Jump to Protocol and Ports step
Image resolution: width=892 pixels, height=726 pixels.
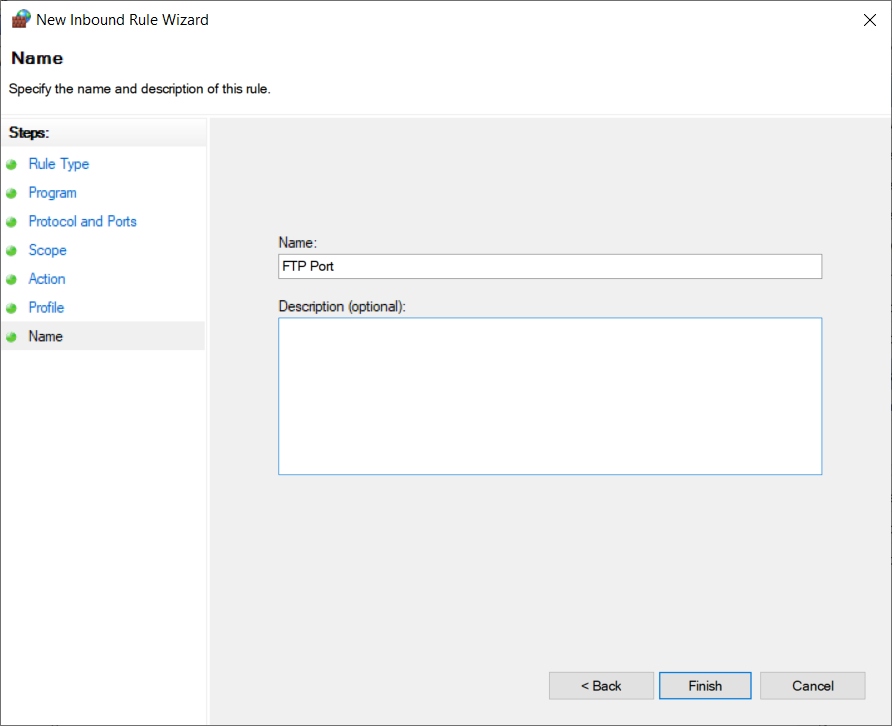[x=82, y=222]
